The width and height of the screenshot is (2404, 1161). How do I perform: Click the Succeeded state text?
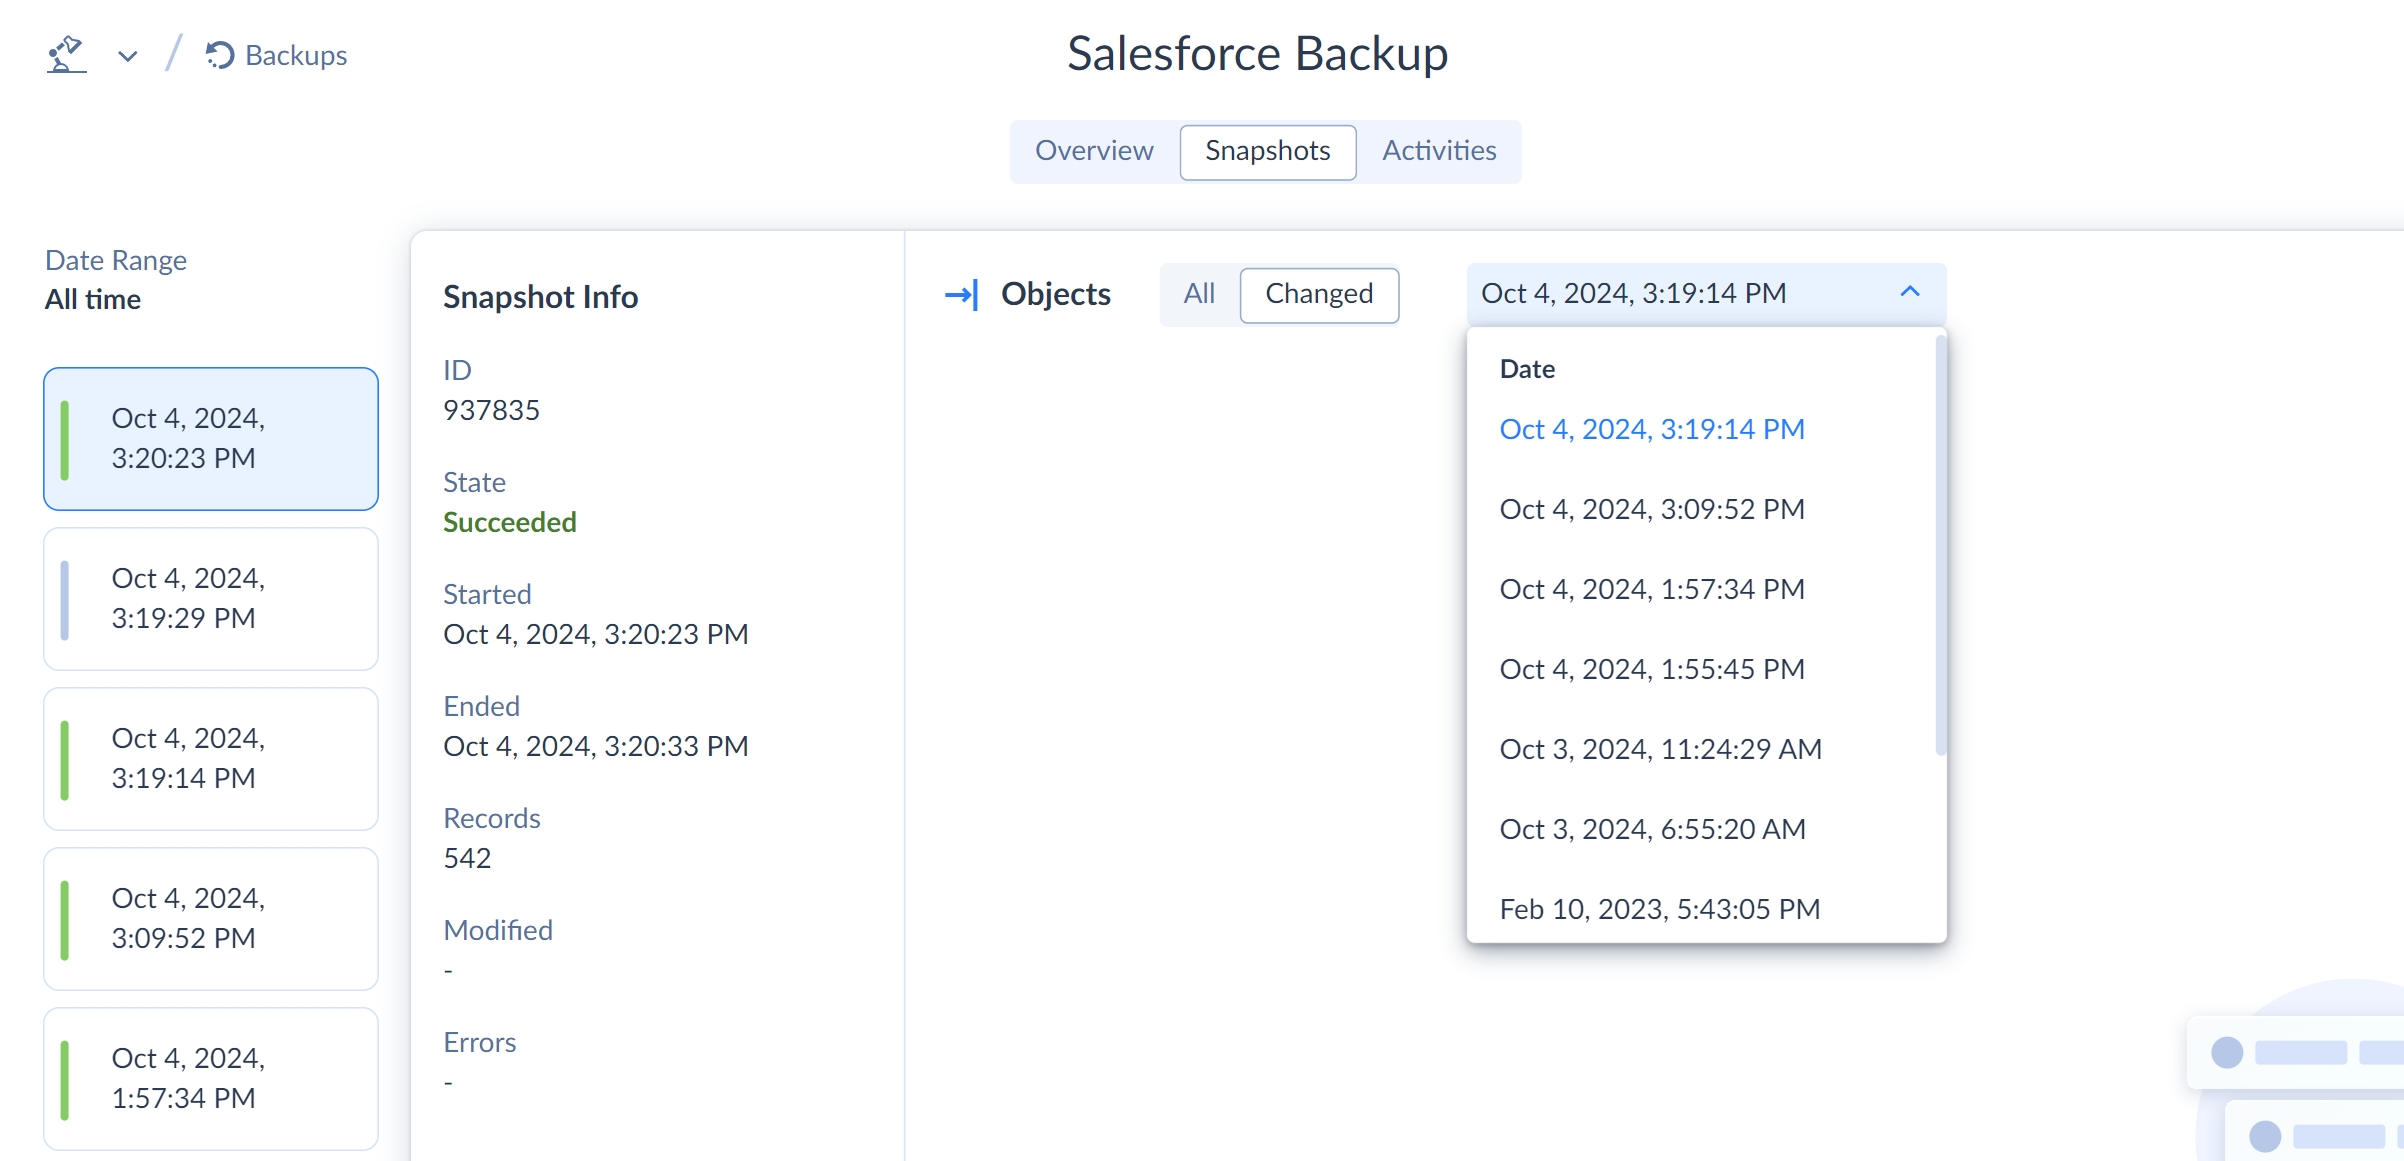(x=510, y=523)
